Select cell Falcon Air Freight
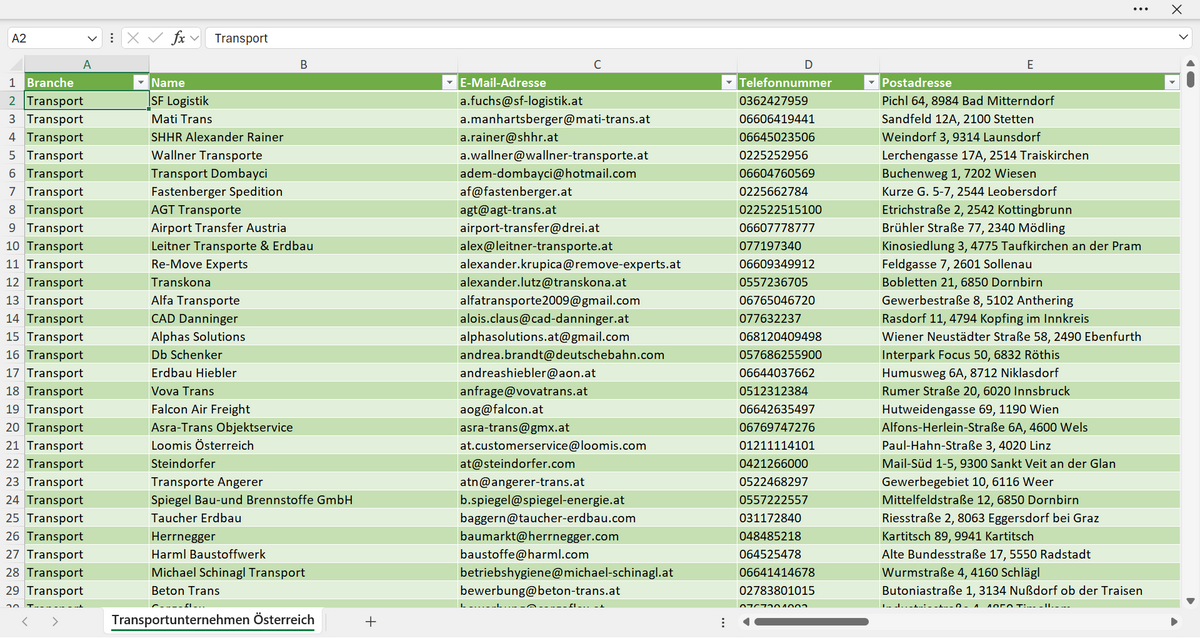Viewport: 1200px width, 638px height. click(303, 409)
